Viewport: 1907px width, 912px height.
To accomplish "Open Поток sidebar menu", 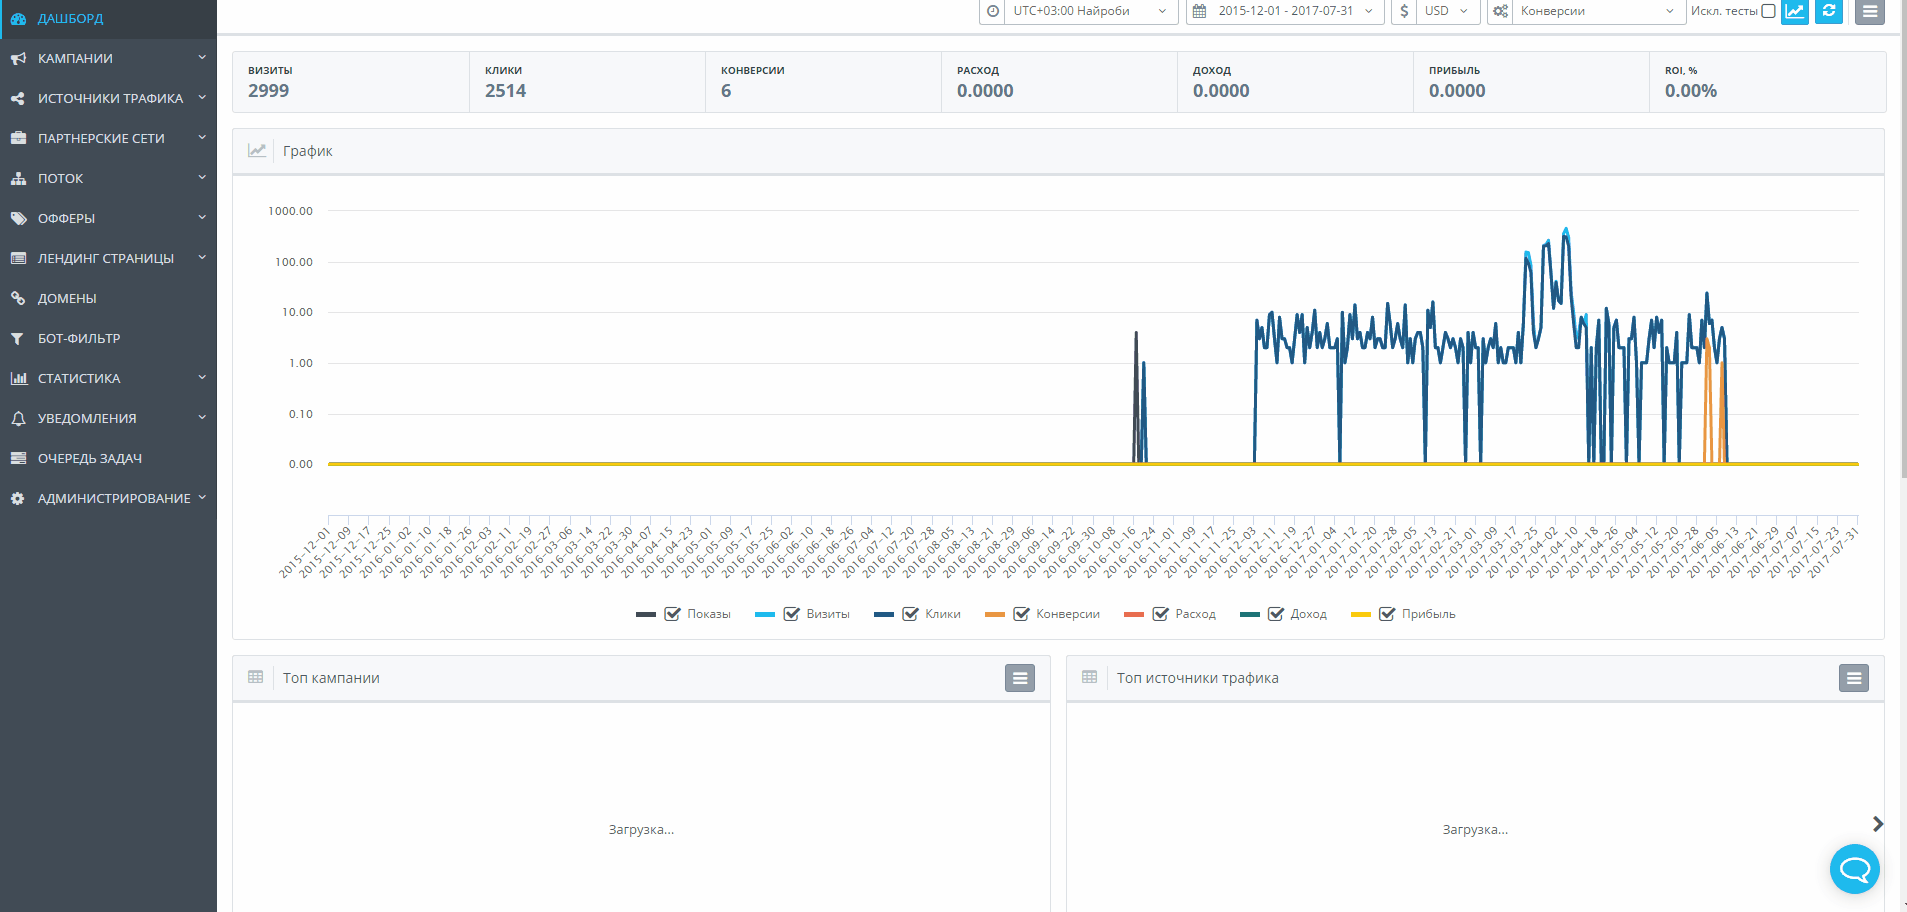I will point(108,178).
